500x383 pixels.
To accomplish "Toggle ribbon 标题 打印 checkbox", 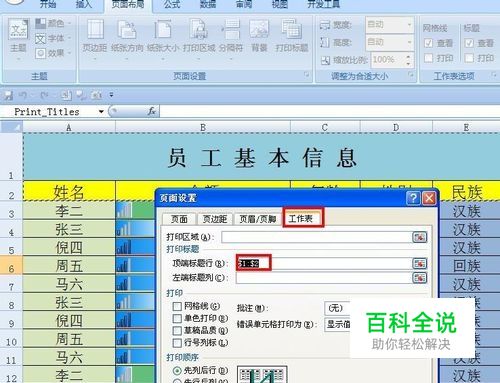I will (469, 58).
